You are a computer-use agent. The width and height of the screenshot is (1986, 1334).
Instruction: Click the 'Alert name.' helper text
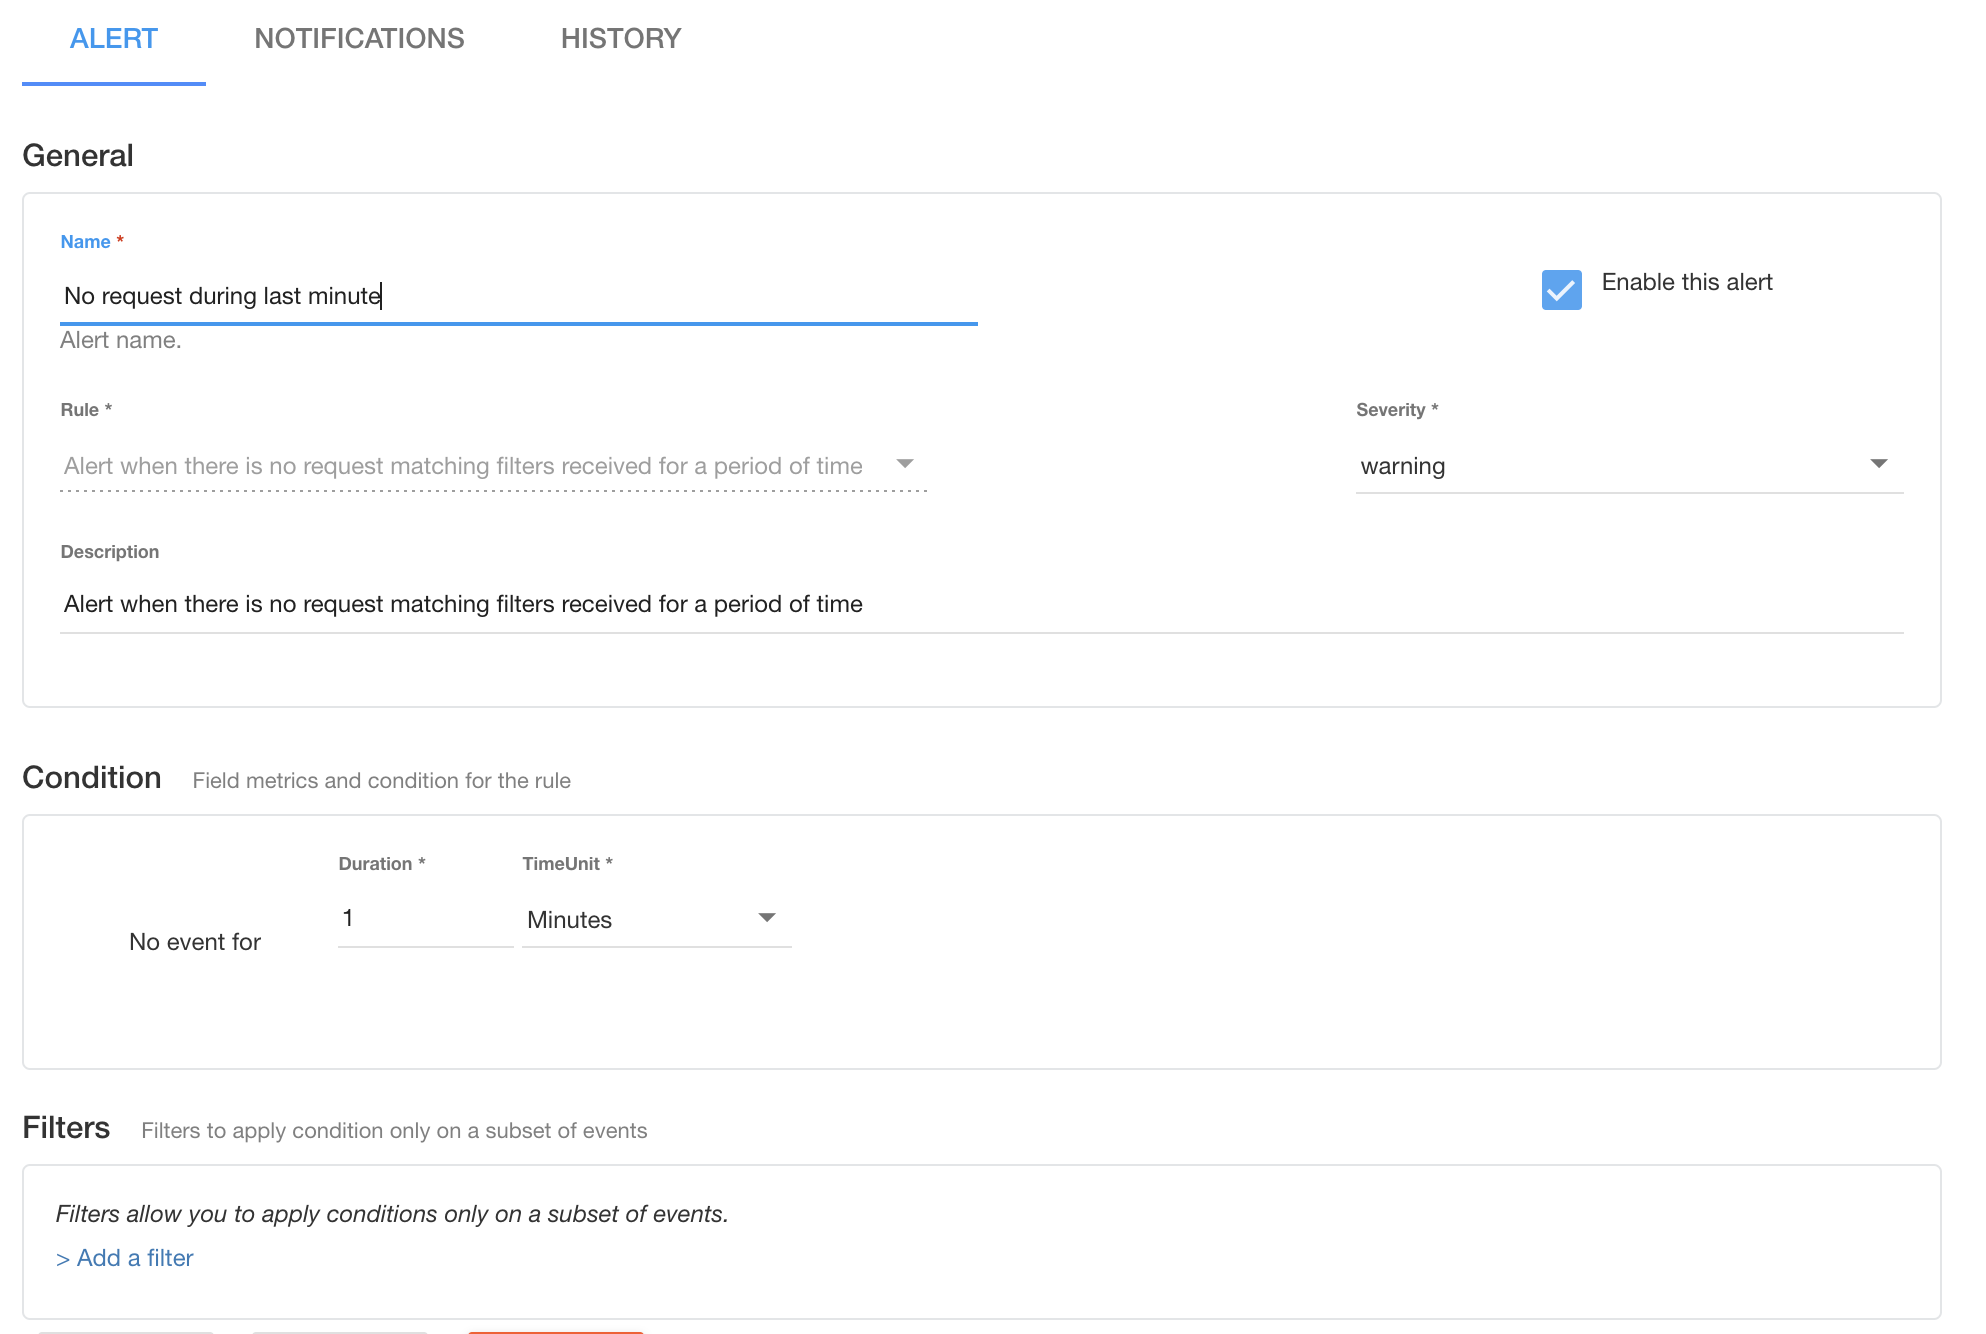[x=120, y=340]
